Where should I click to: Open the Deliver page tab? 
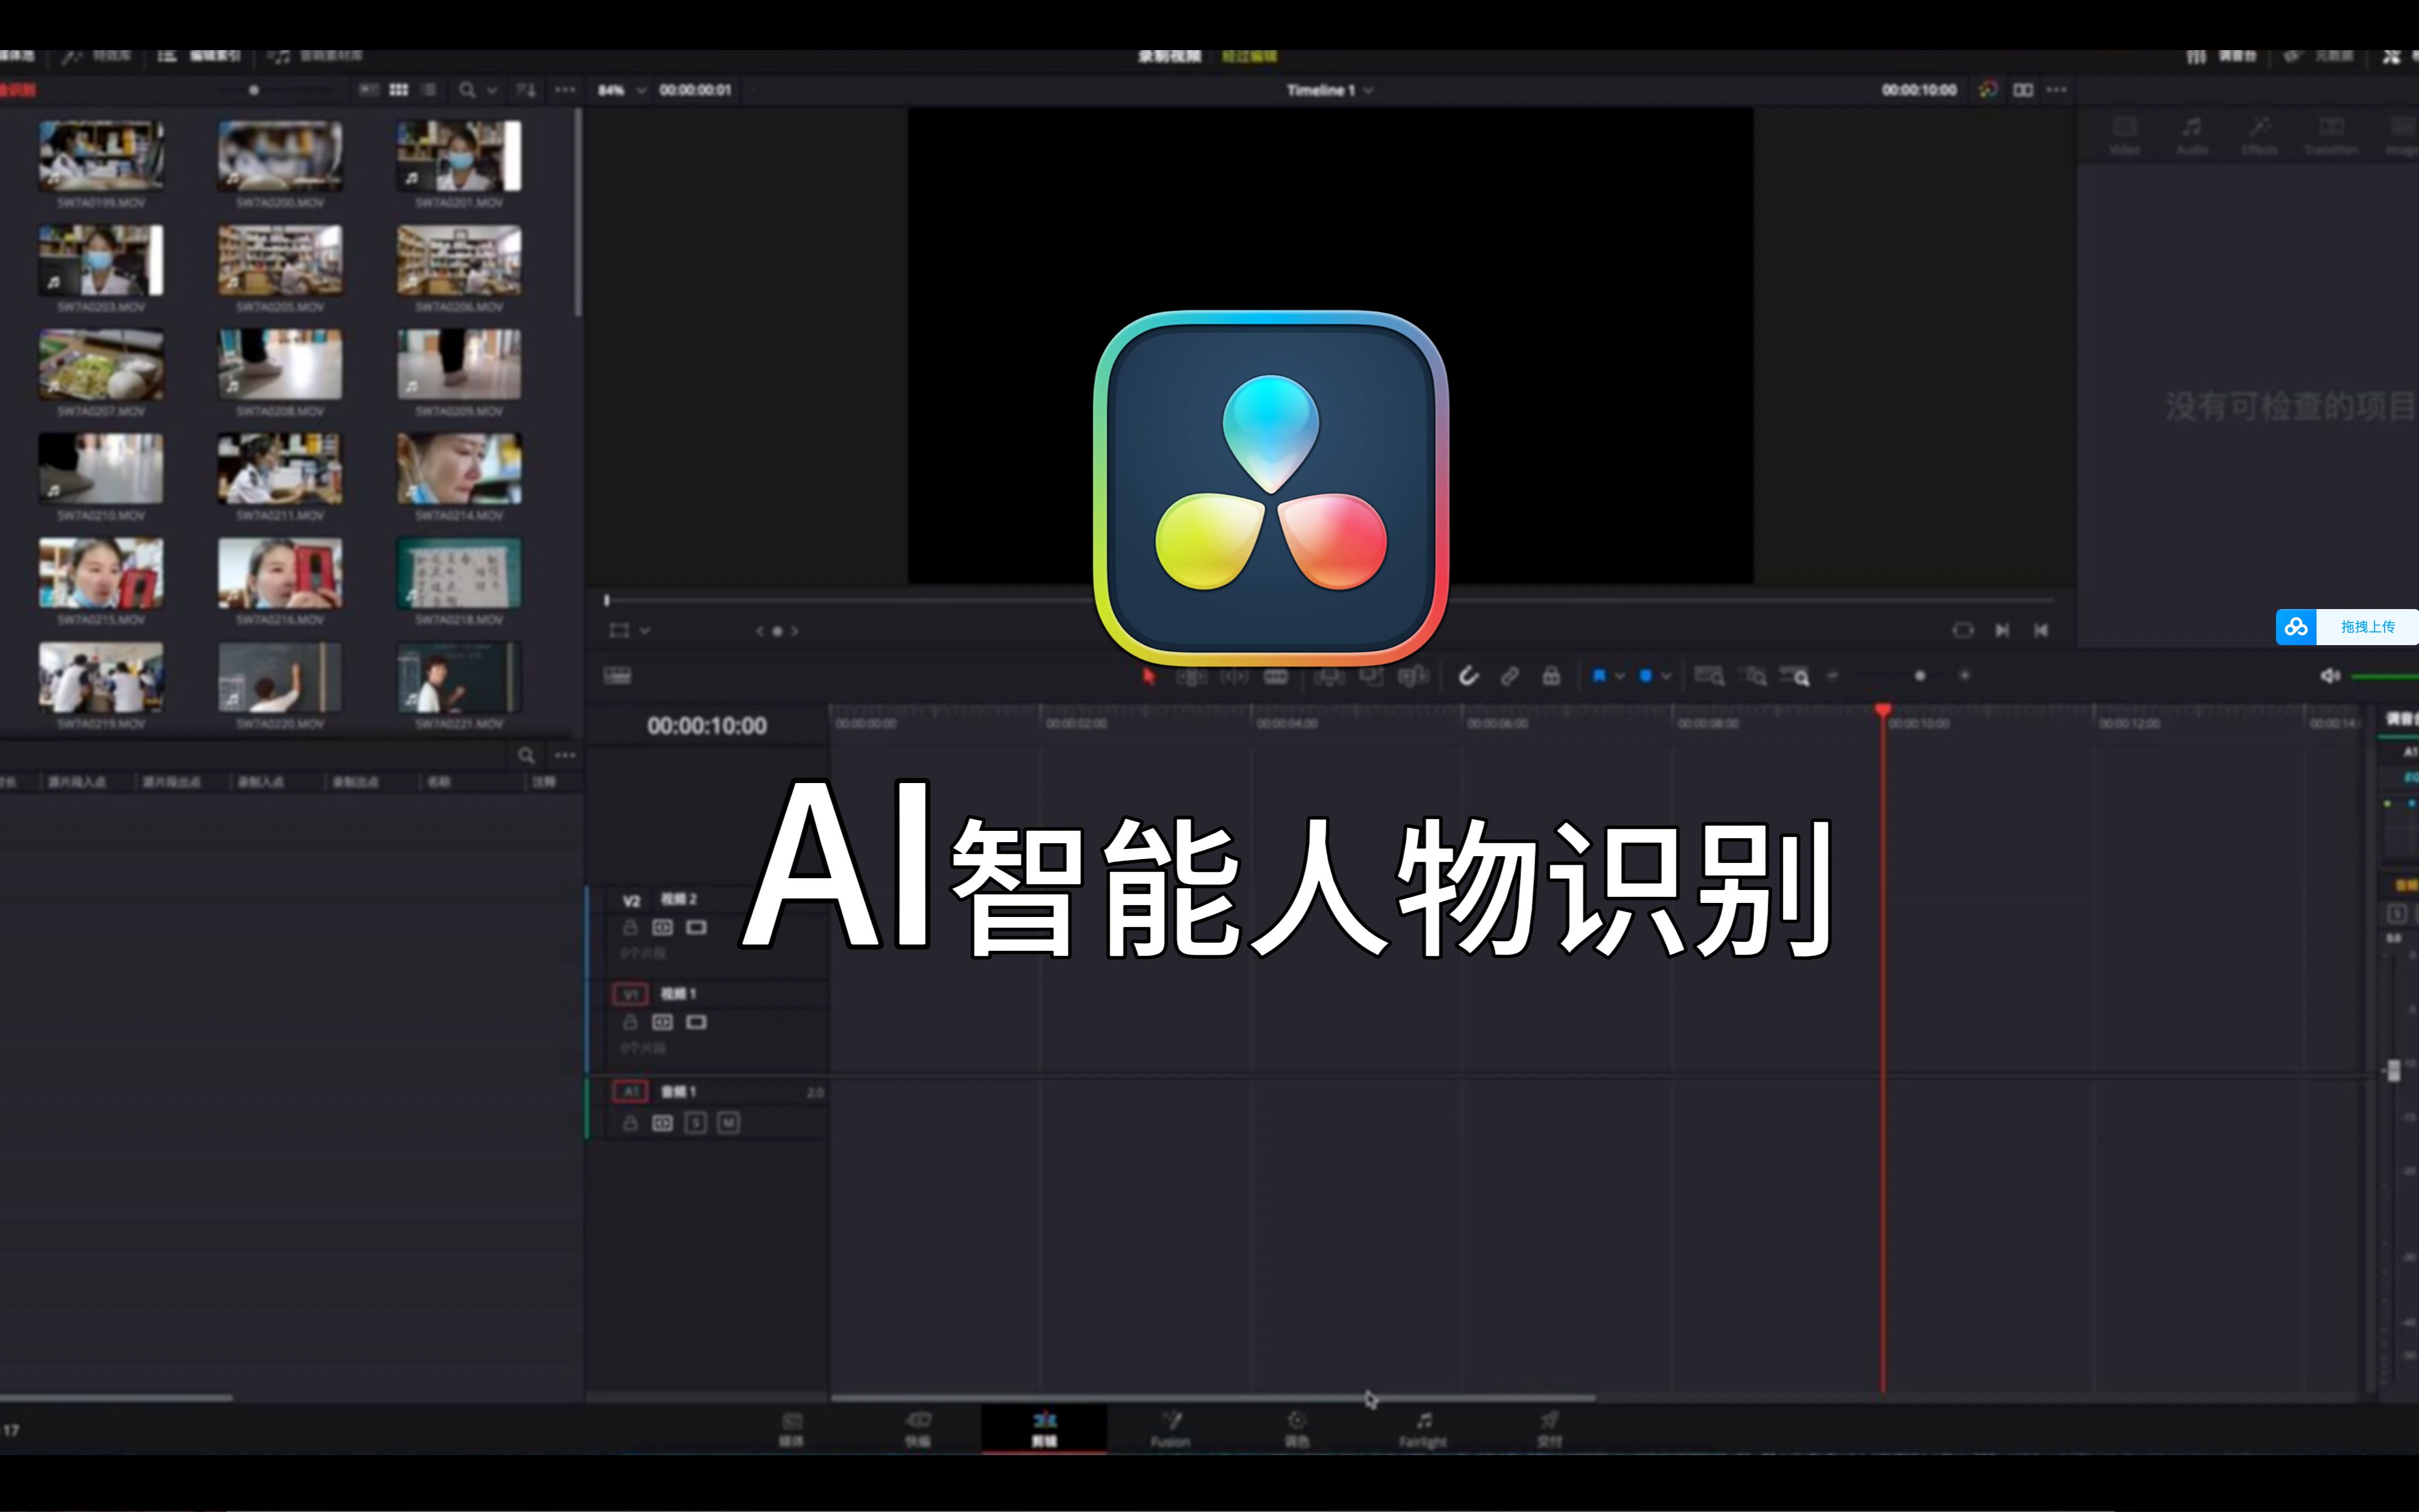(1549, 1429)
